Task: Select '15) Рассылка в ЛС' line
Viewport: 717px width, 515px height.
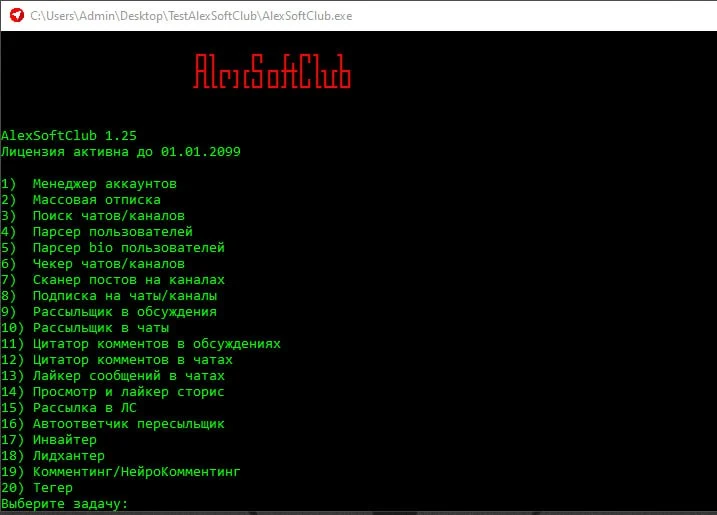Action: (69, 408)
